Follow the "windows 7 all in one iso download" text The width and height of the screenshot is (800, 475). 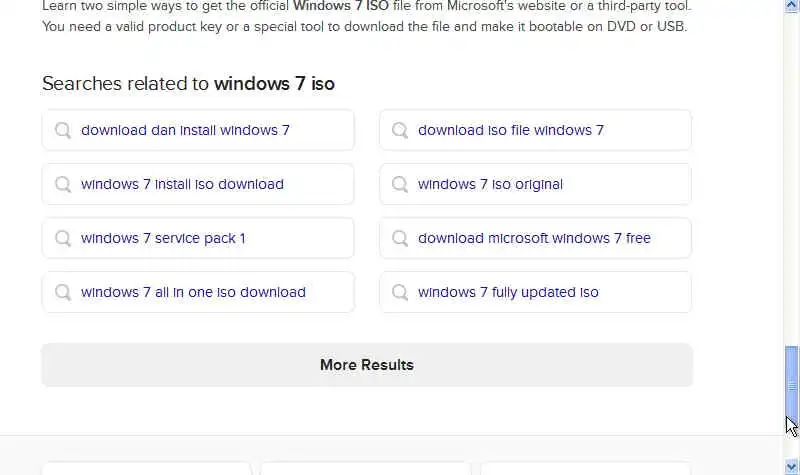(193, 292)
